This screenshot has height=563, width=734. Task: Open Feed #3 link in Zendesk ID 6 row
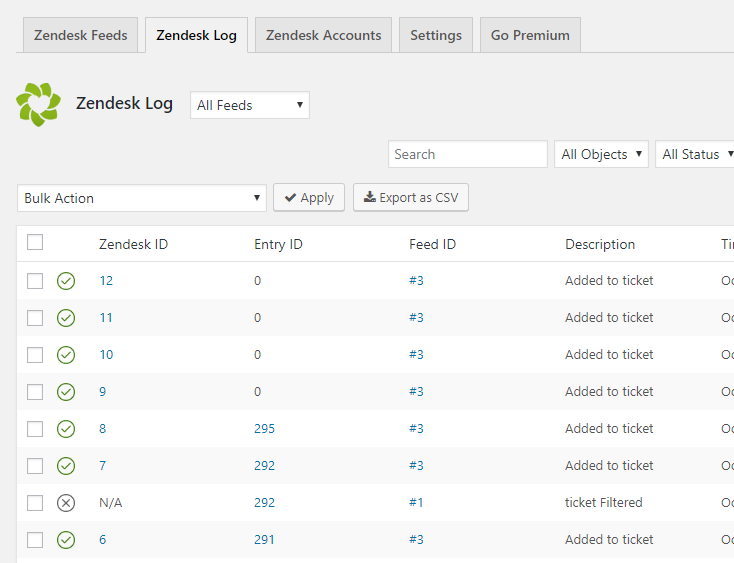(416, 539)
